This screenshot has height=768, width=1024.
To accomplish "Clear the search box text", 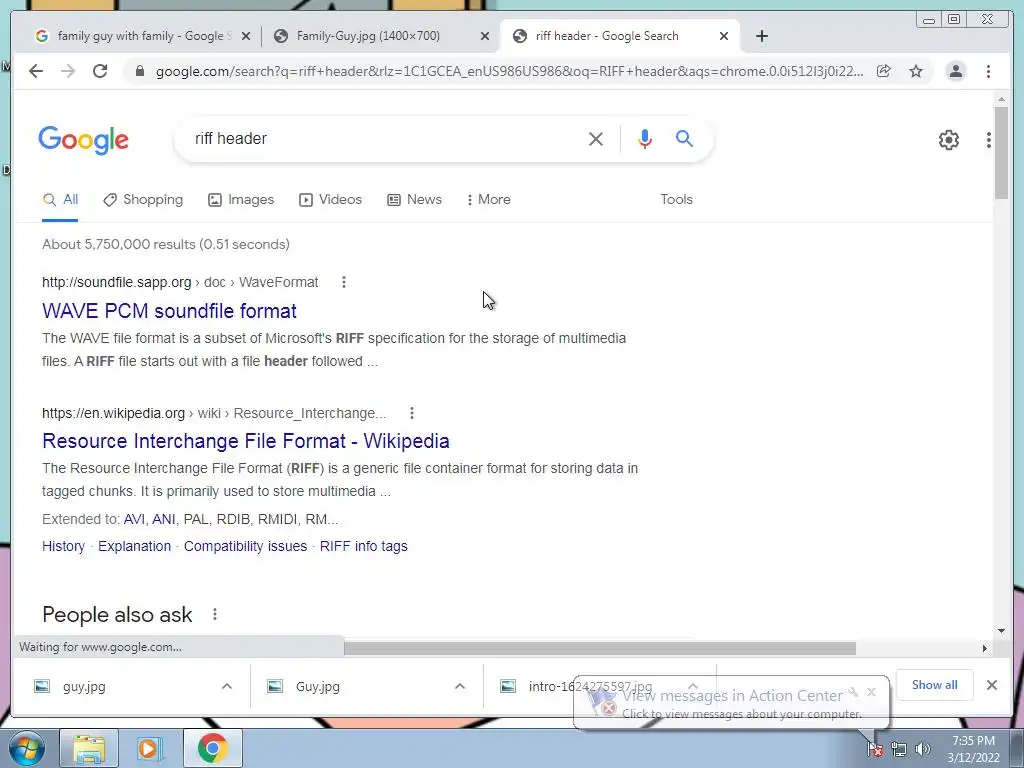I will (x=596, y=138).
